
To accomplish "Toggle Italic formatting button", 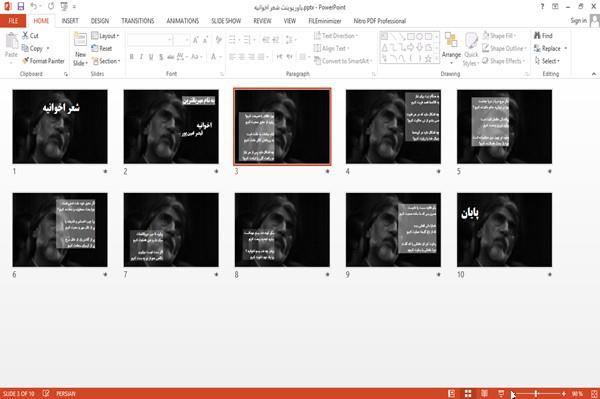I will click(141, 57).
